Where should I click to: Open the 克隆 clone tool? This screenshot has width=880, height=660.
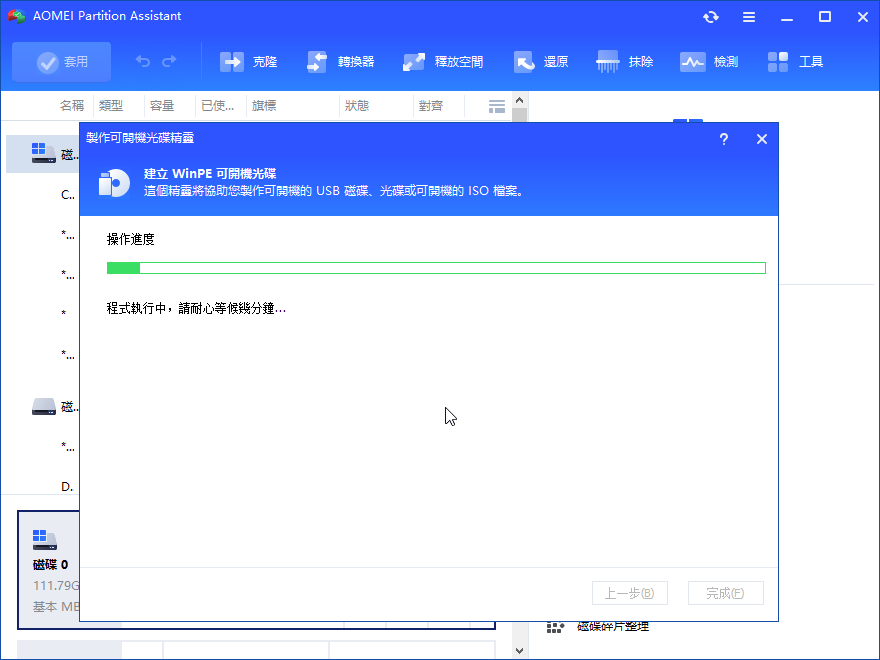pyautogui.click(x=248, y=62)
